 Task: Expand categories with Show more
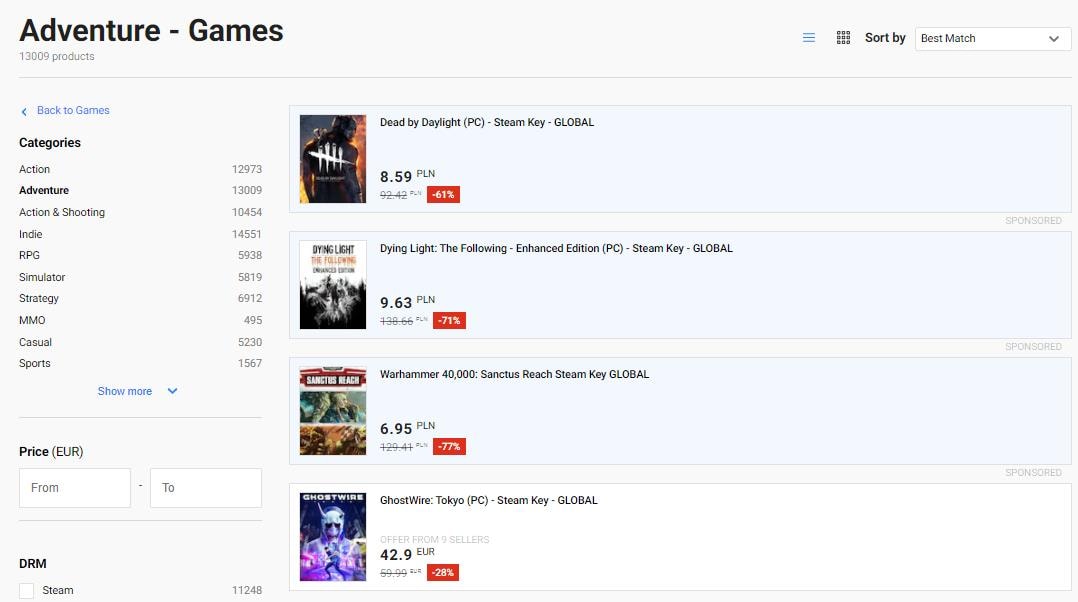point(125,391)
